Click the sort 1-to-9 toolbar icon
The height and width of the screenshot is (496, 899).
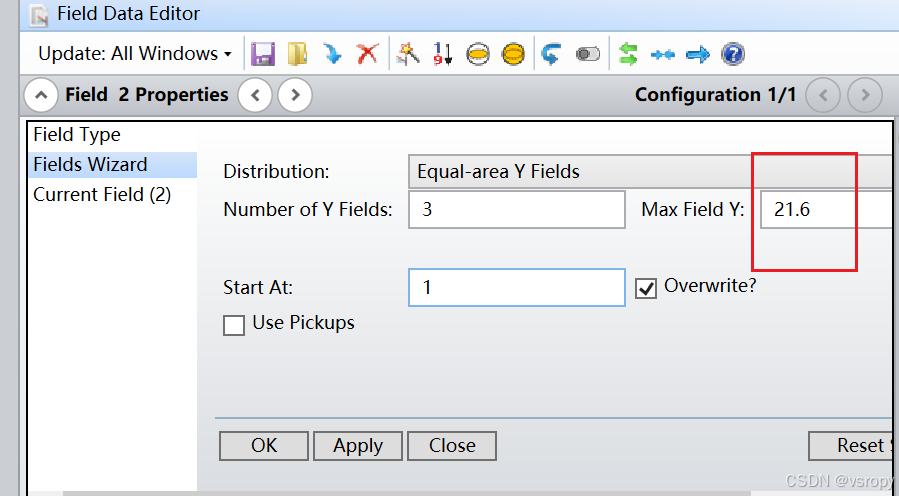(x=442, y=54)
